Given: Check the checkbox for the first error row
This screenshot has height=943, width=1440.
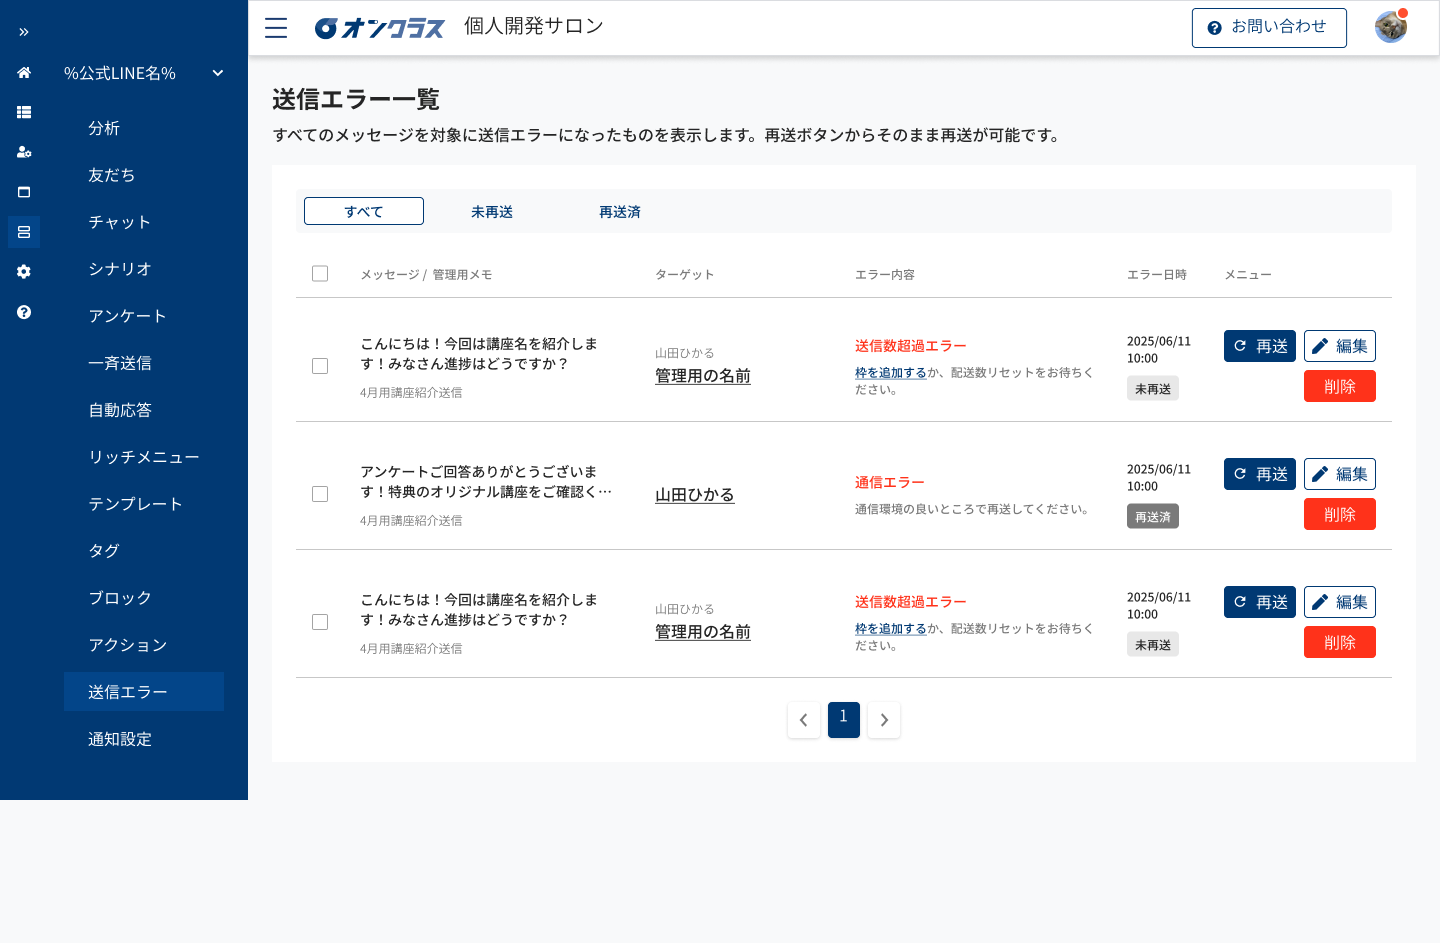Looking at the screenshot, I should click(x=320, y=366).
